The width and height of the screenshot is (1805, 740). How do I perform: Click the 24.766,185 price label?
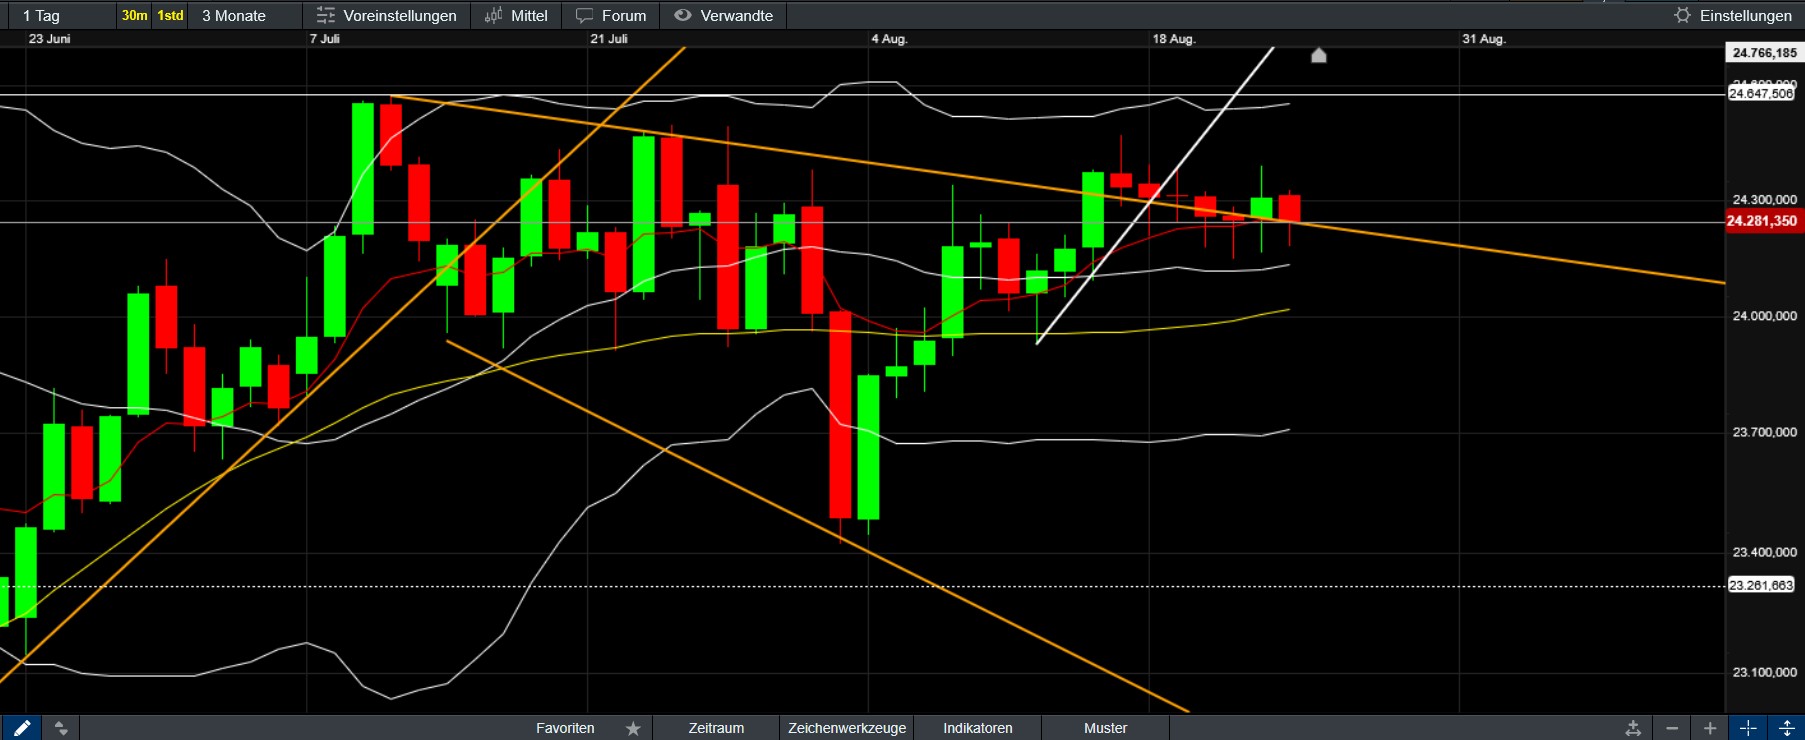point(1765,53)
